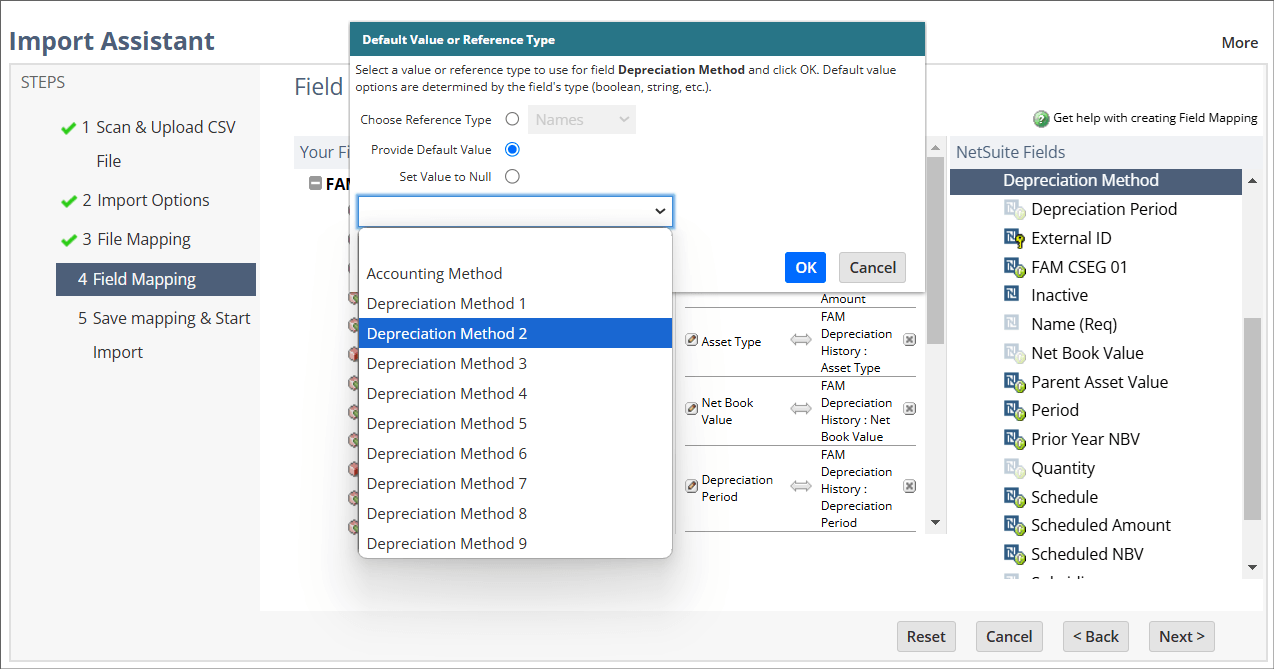Choose Depreciation Method 7 option
Screen dimensions: 1274x669
[515, 483]
